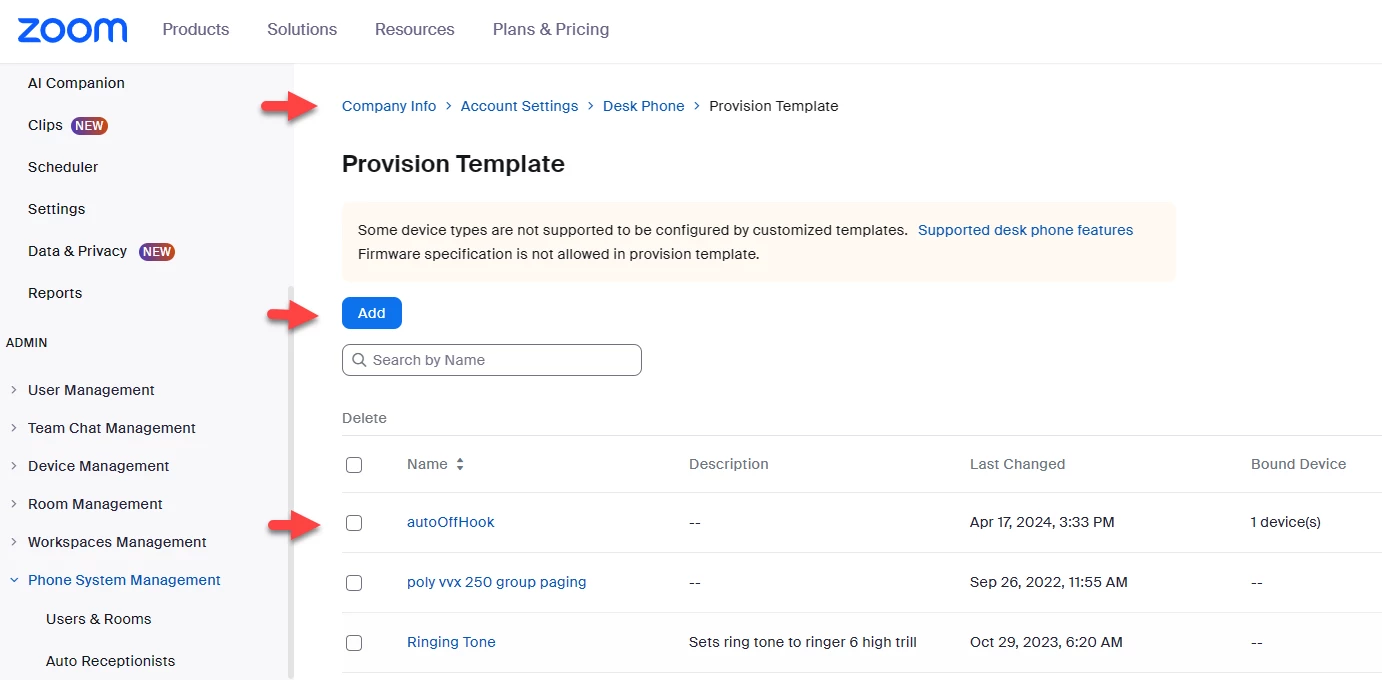The height and width of the screenshot is (680, 1382).
Task: Expand Device Management in sidebar
Action: pos(14,466)
